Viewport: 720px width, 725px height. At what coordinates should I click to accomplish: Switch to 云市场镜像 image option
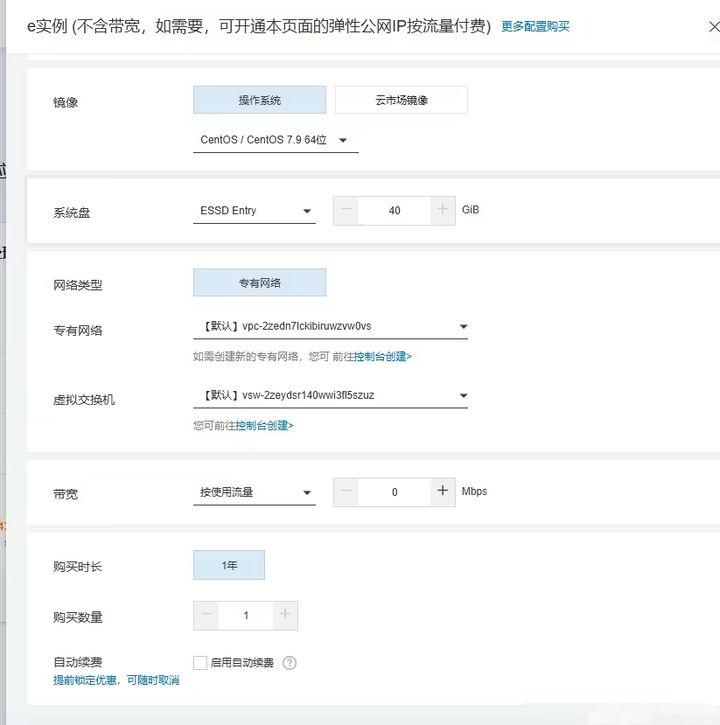coord(401,100)
